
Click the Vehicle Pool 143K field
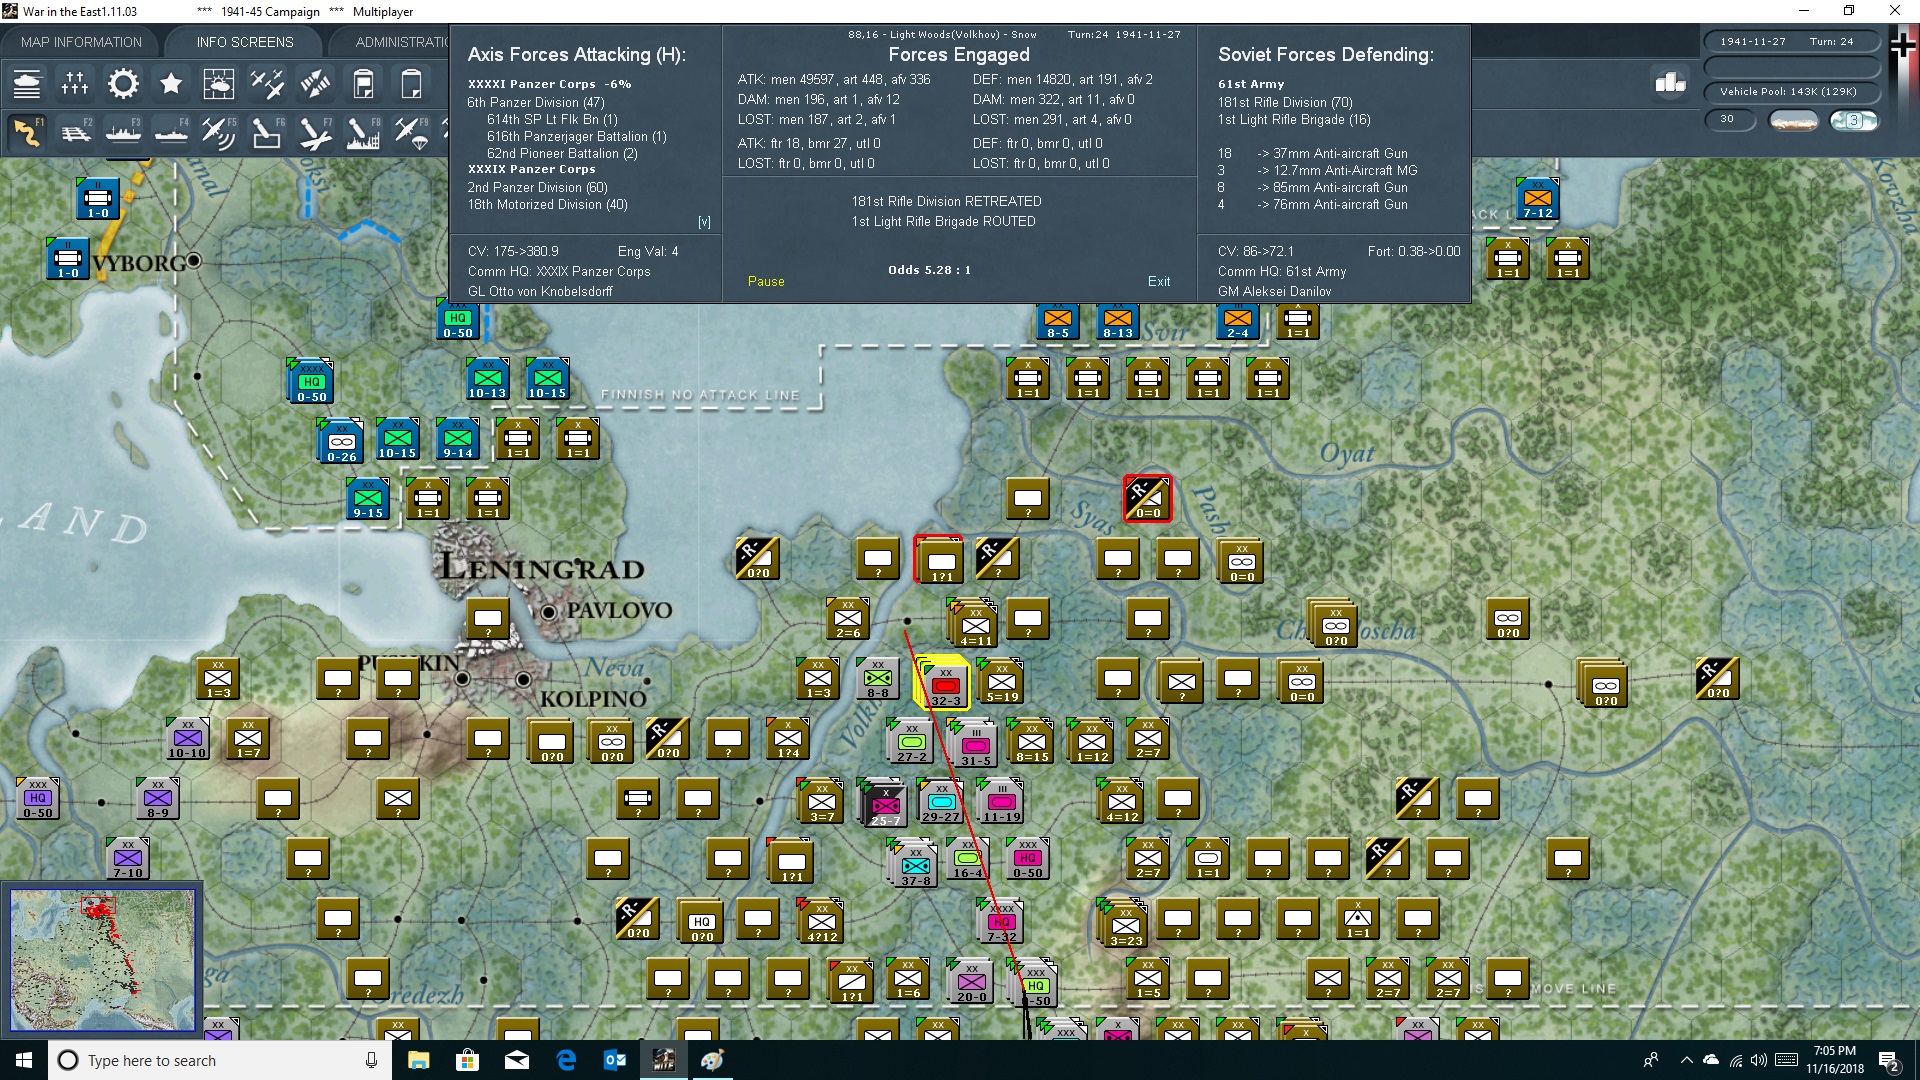pyautogui.click(x=1791, y=92)
